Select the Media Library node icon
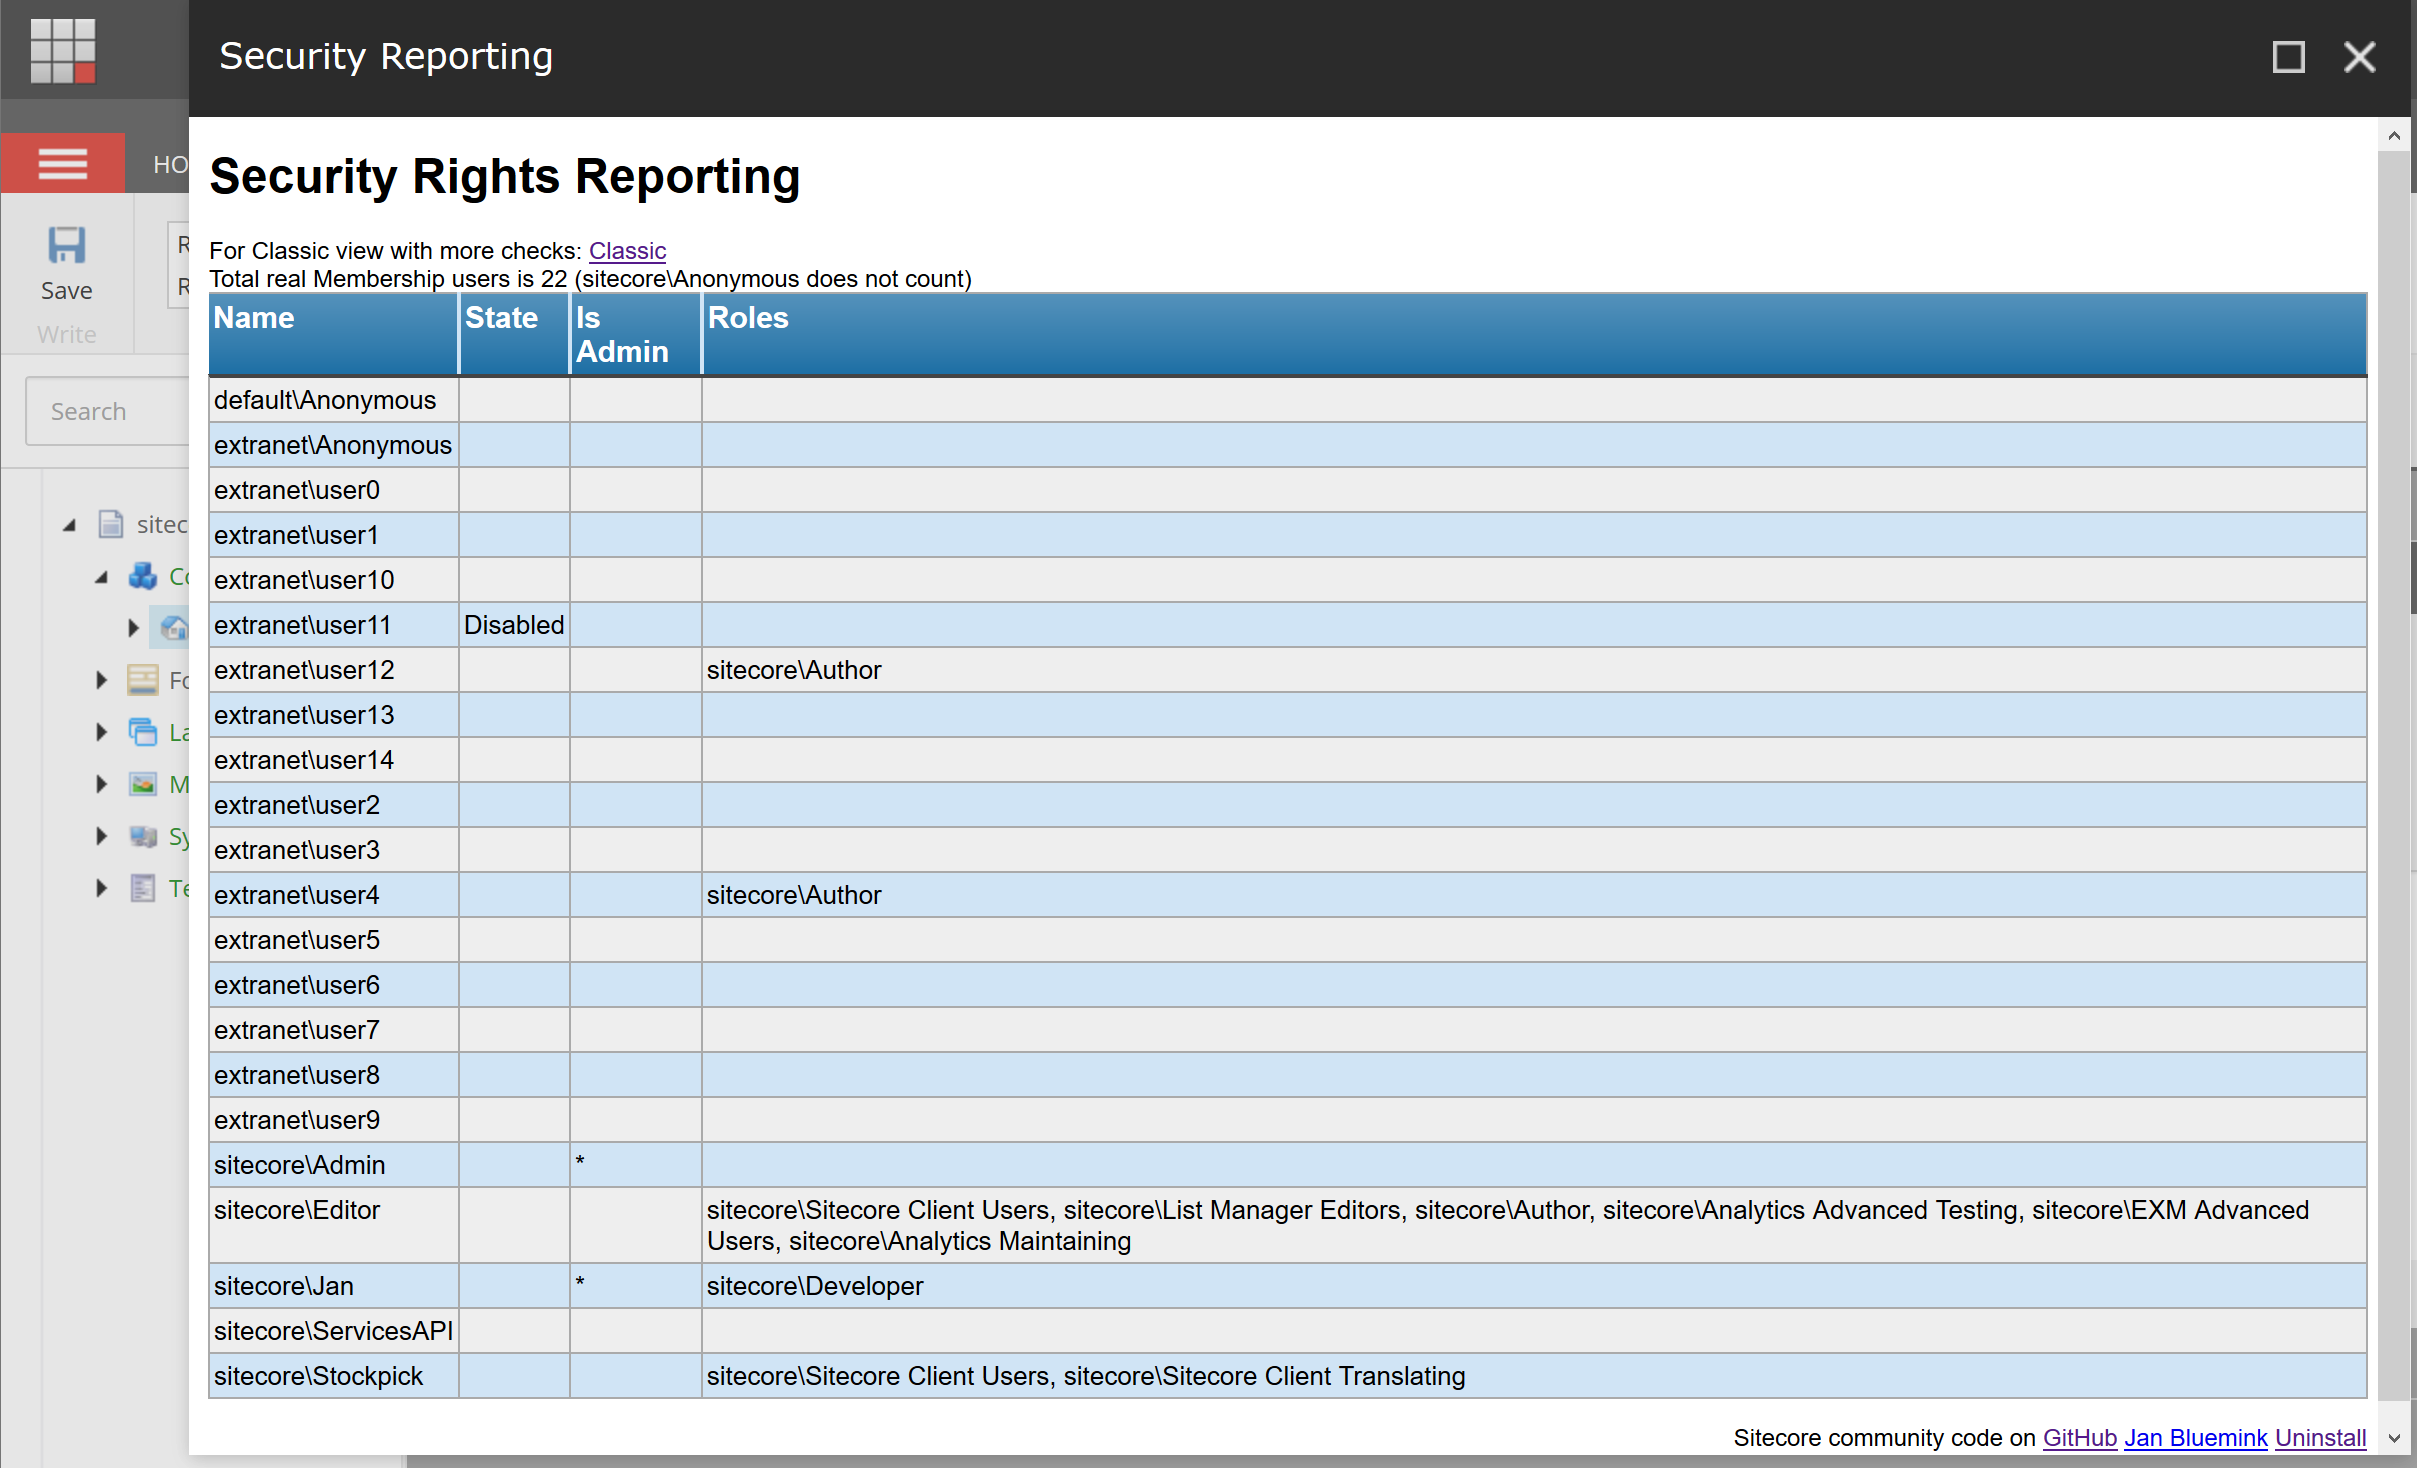Screen dimensions: 2417x1468 coord(143,784)
